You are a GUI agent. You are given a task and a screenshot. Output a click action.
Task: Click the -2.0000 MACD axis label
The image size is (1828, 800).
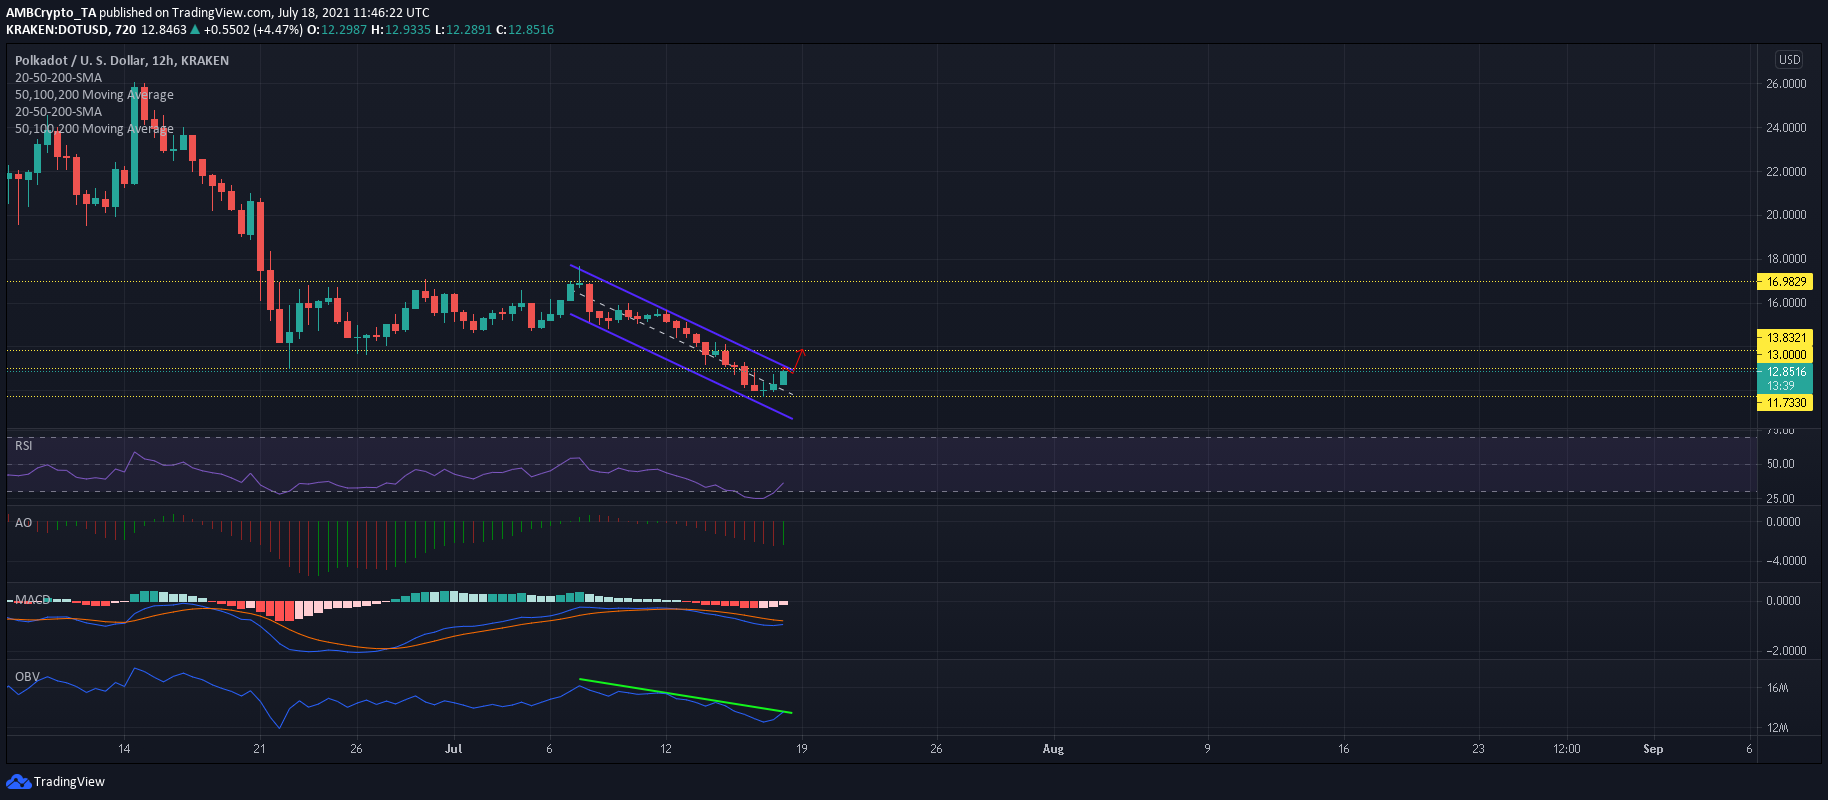pos(1786,651)
